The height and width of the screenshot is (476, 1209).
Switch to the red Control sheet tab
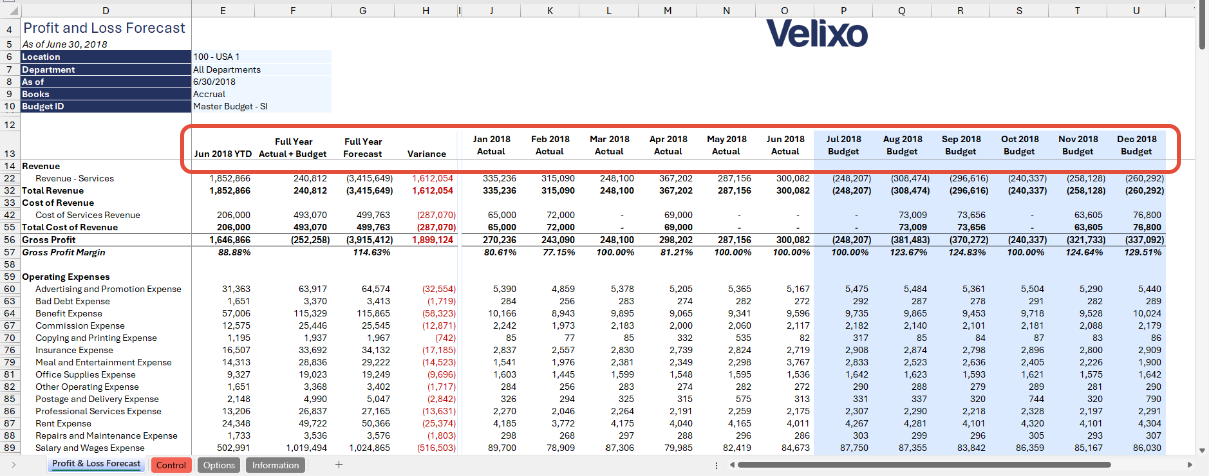coord(171,465)
